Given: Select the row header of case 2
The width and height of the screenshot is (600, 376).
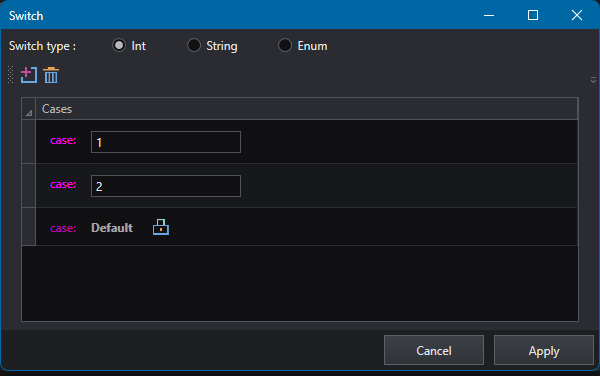Looking at the screenshot, I should click(29, 186).
